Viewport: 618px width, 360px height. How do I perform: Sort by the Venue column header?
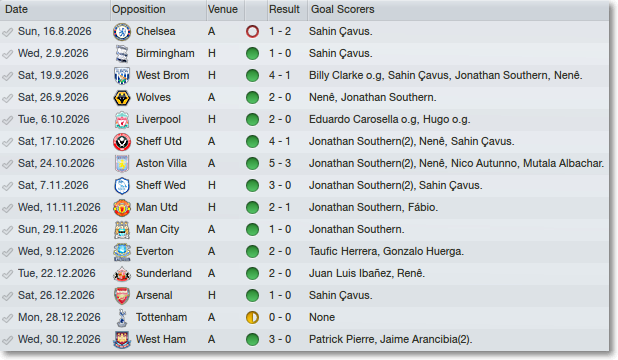[x=225, y=9]
